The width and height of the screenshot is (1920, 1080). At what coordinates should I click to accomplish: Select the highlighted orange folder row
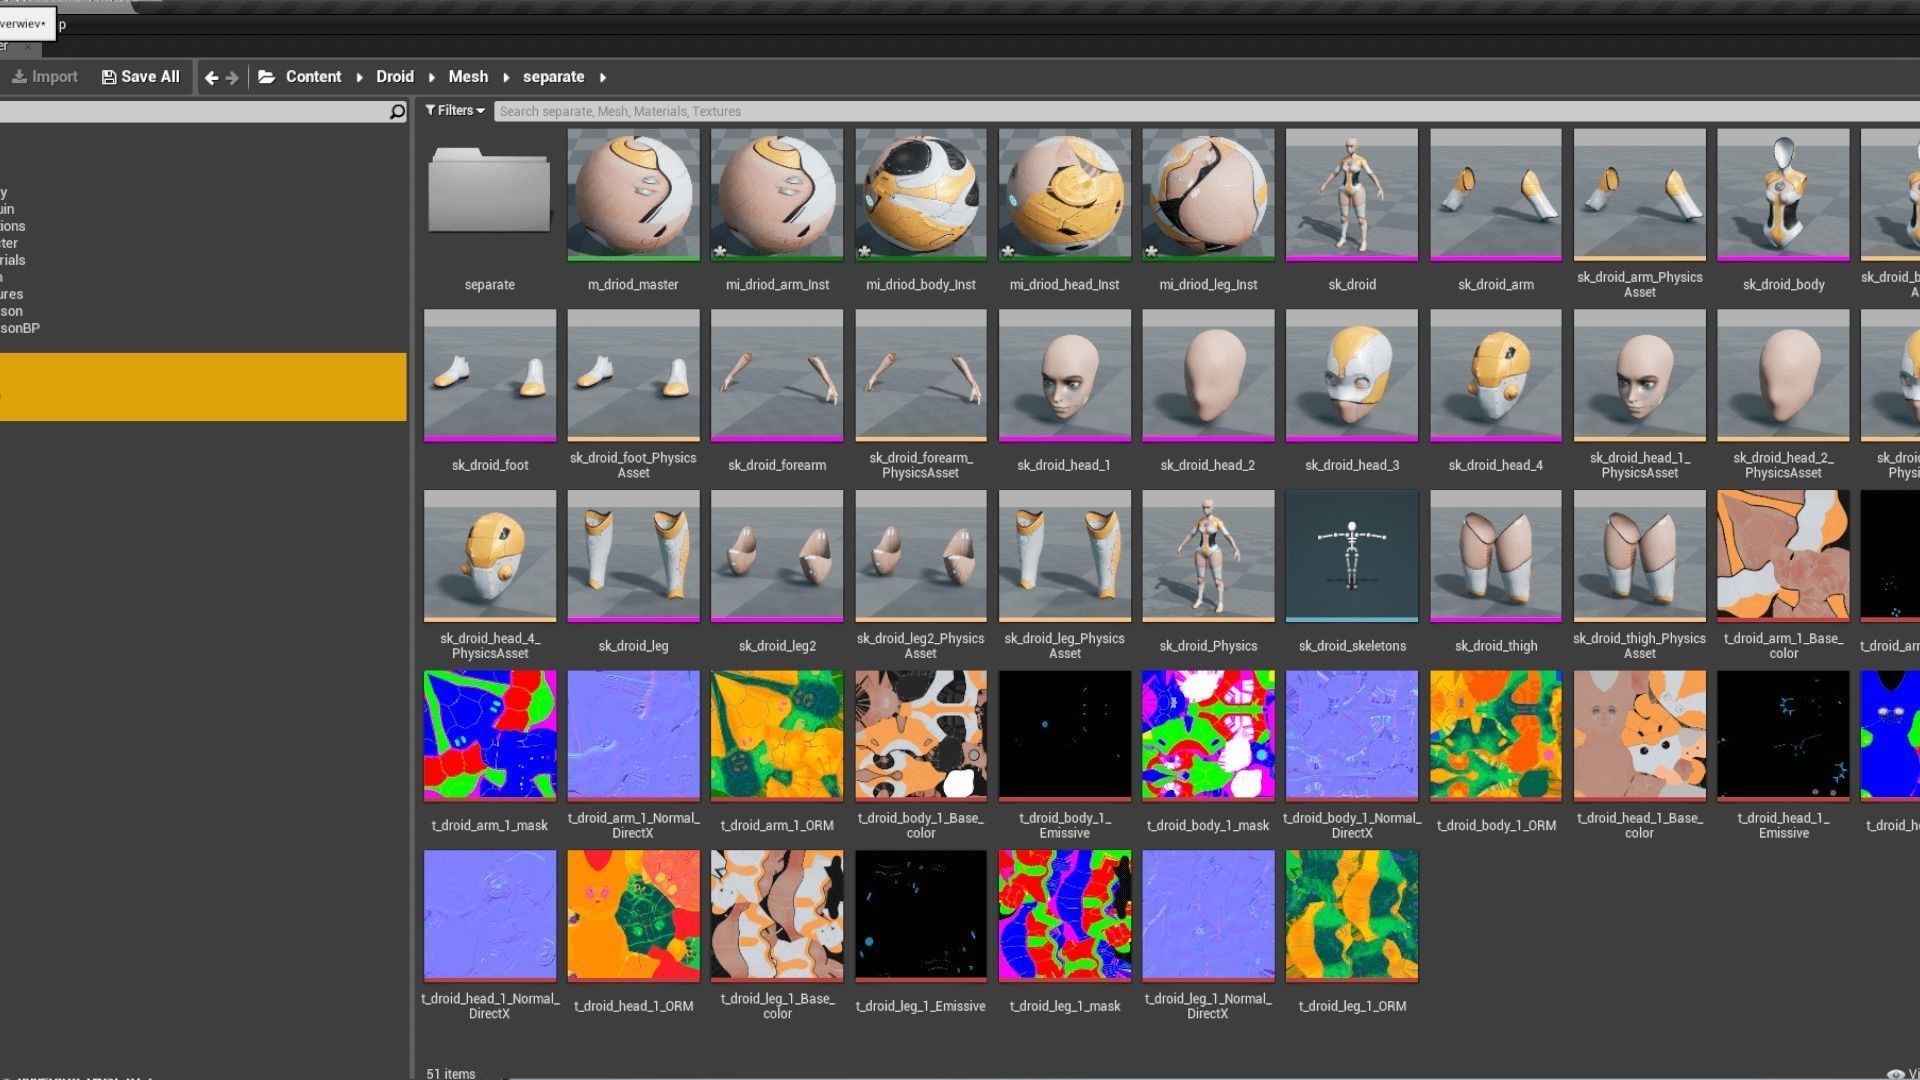(203, 386)
